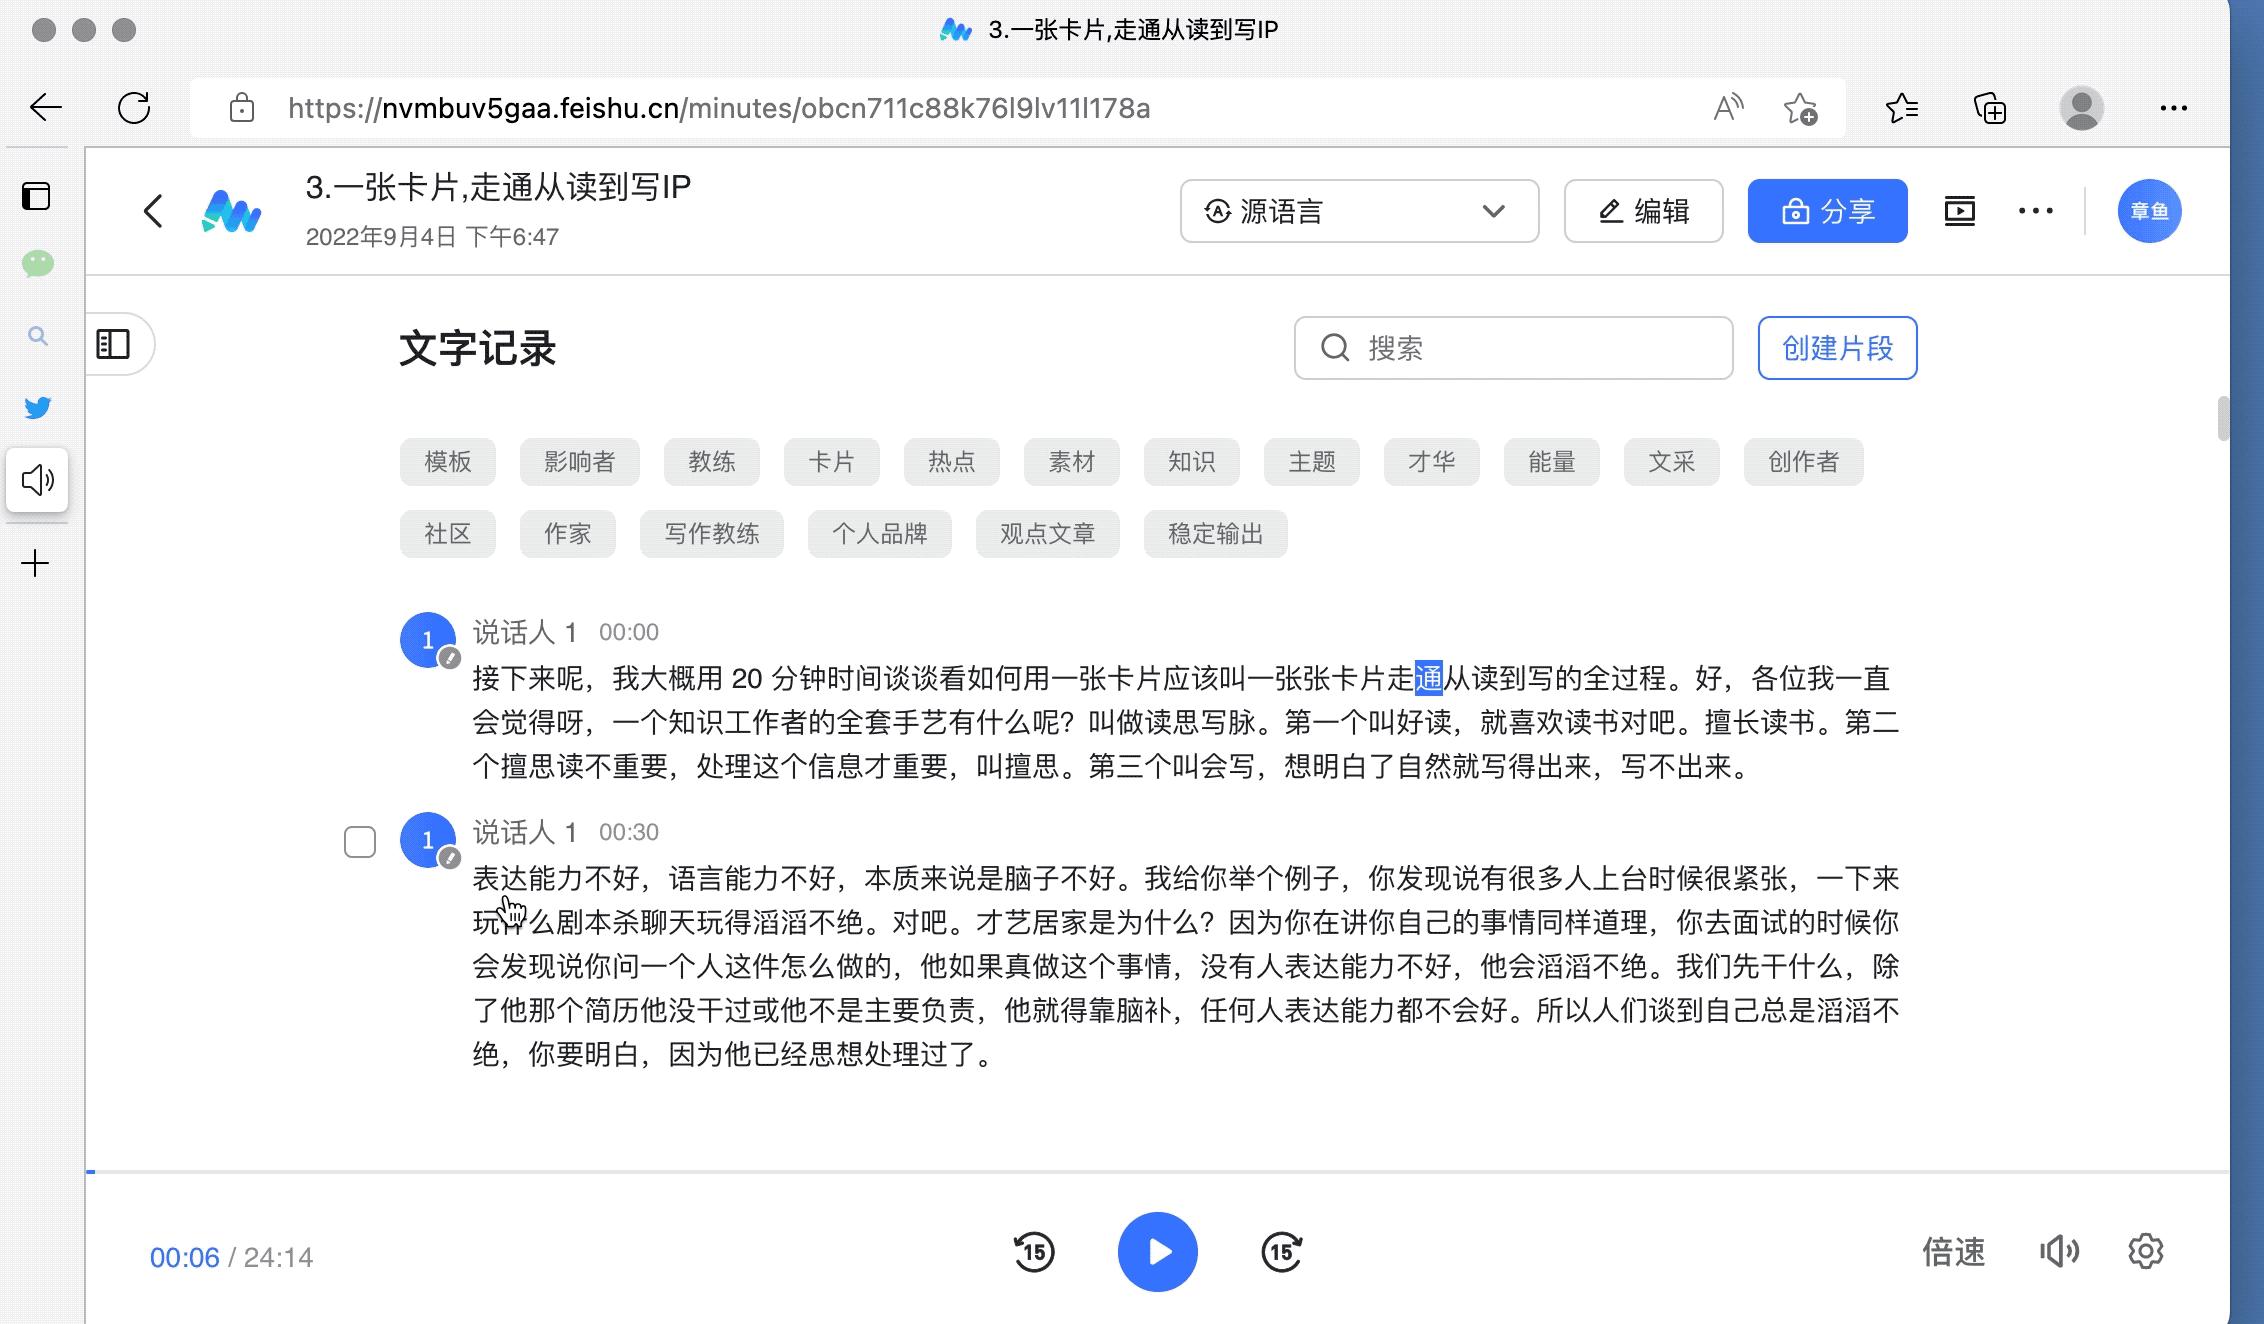Image resolution: width=2264 pixels, height=1324 pixels.
Task: Add page to favorites star icon
Action: (1800, 108)
